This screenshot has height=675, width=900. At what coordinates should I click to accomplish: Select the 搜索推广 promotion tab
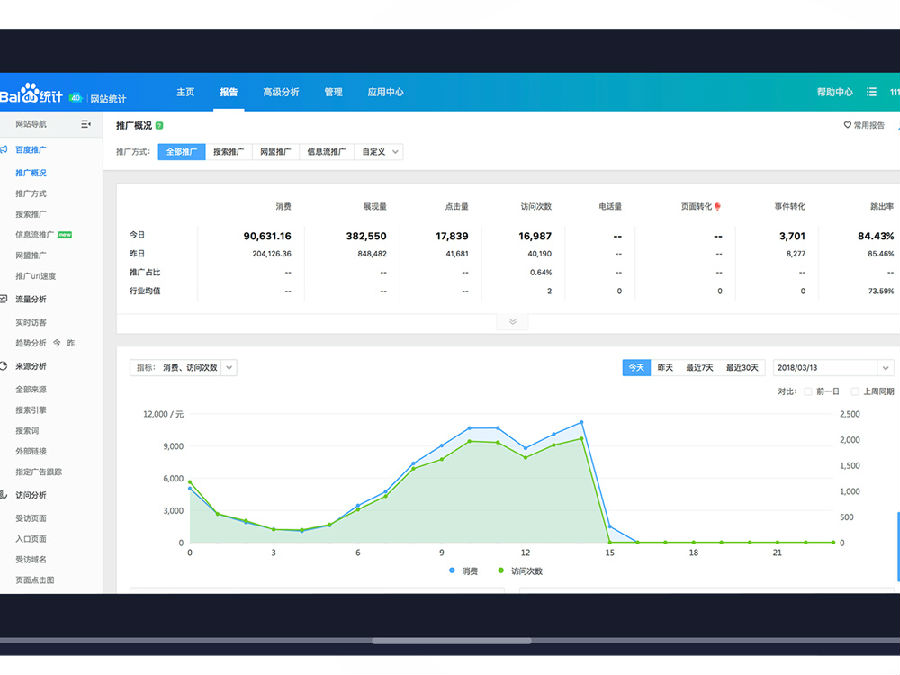tap(228, 152)
